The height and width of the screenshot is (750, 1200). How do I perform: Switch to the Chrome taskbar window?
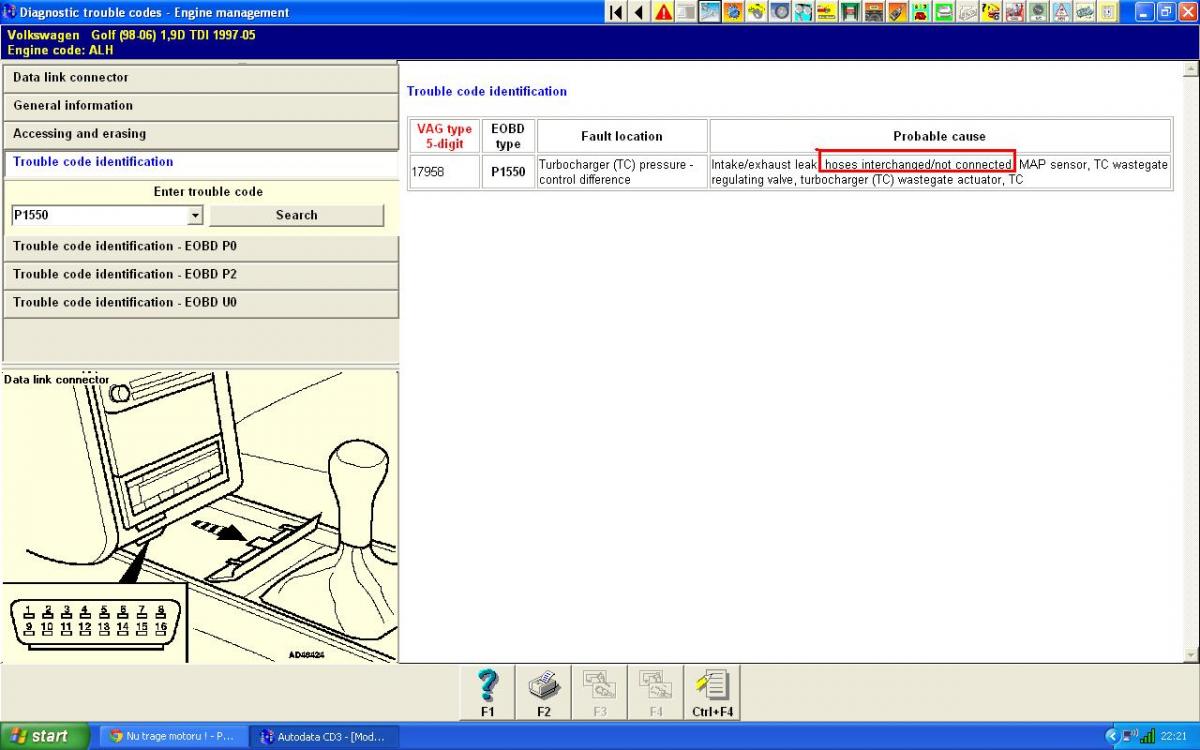[172, 736]
